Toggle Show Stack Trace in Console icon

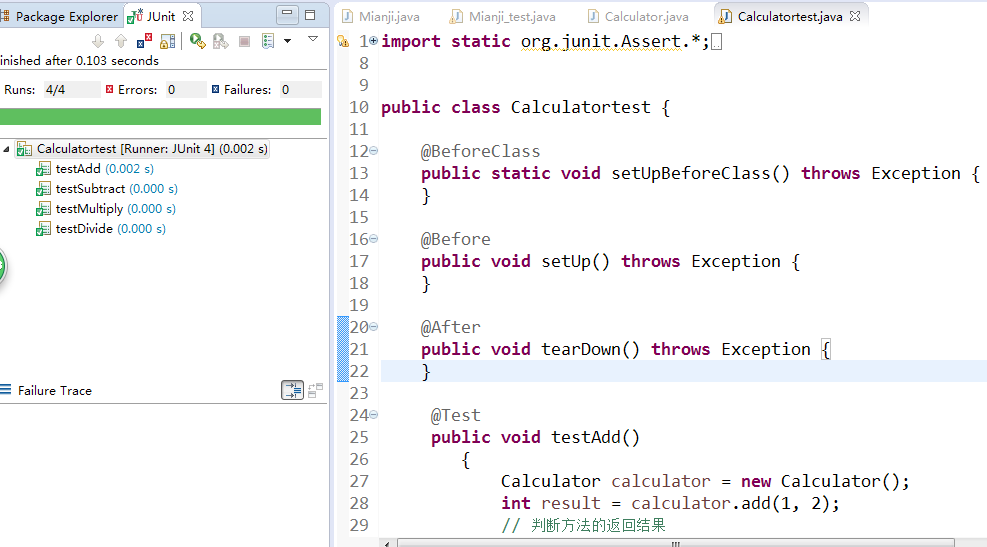pos(293,390)
